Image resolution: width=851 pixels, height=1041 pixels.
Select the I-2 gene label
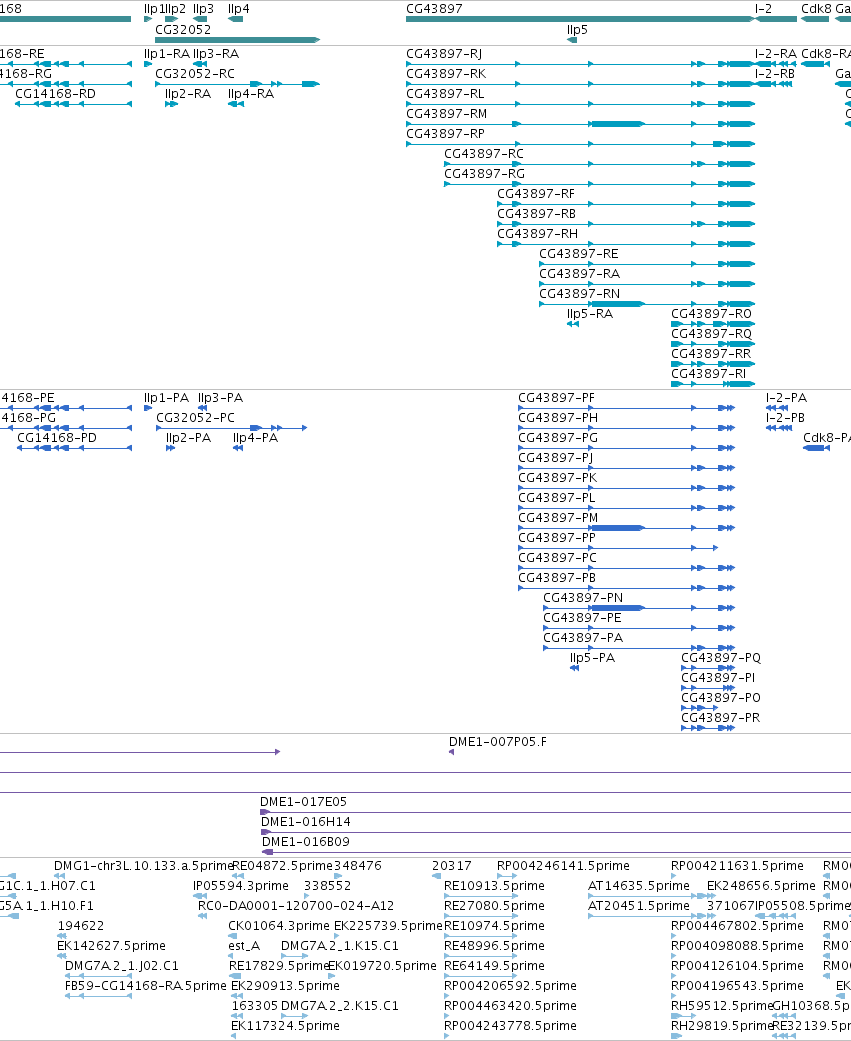(763, 9)
